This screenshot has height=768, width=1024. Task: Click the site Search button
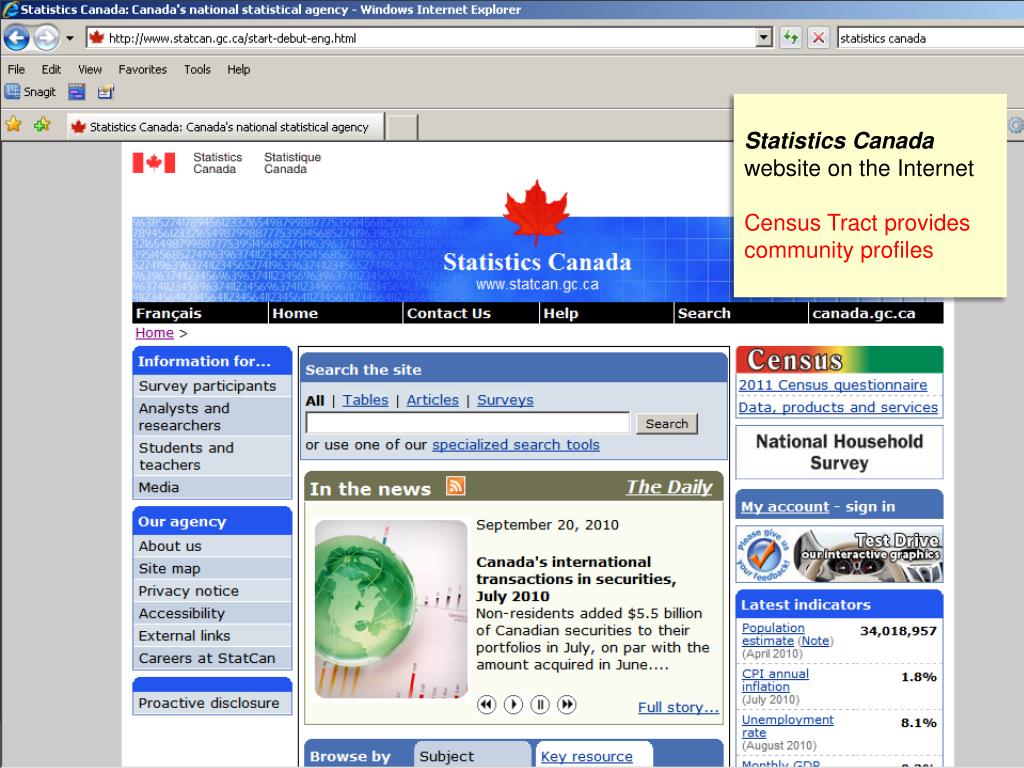[x=667, y=423]
